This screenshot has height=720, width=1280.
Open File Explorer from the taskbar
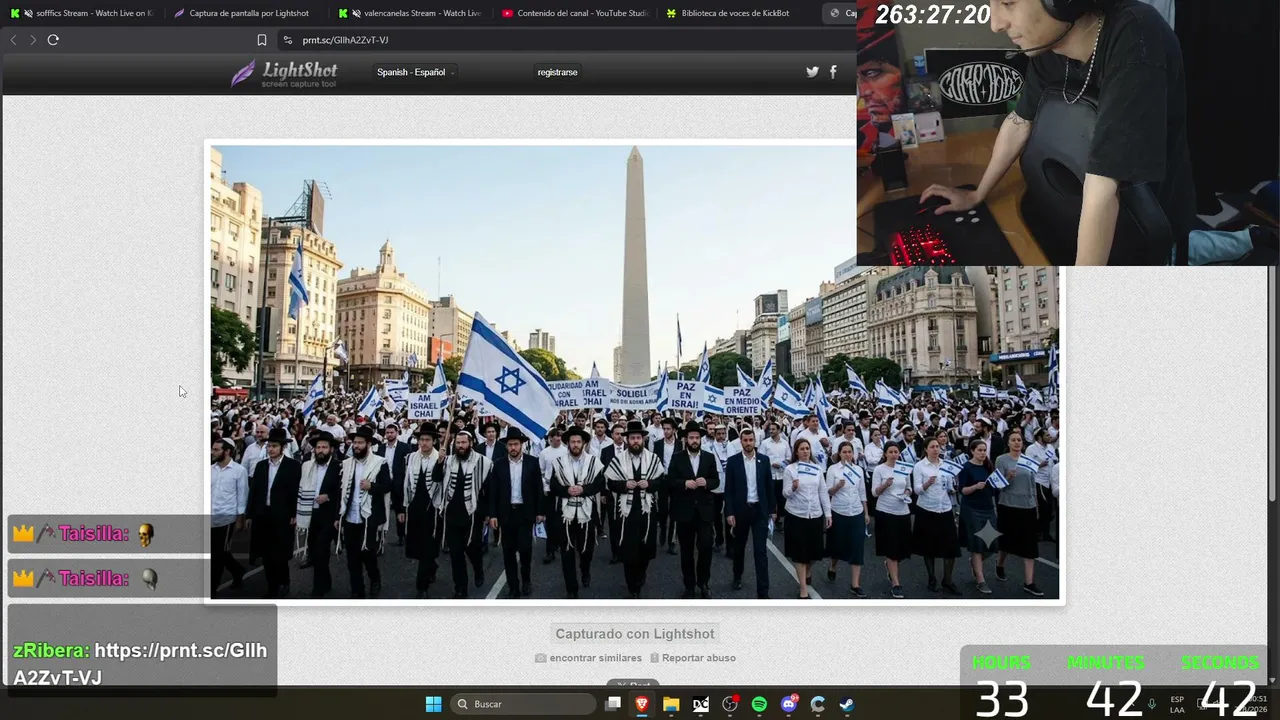671,704
